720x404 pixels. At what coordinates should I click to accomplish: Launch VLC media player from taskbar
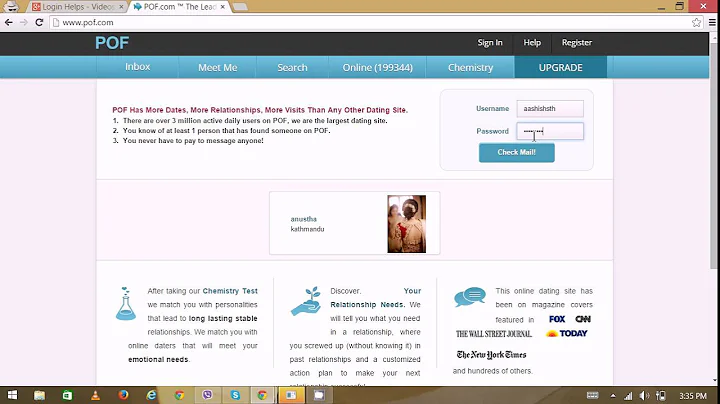(x=95, y=395)
